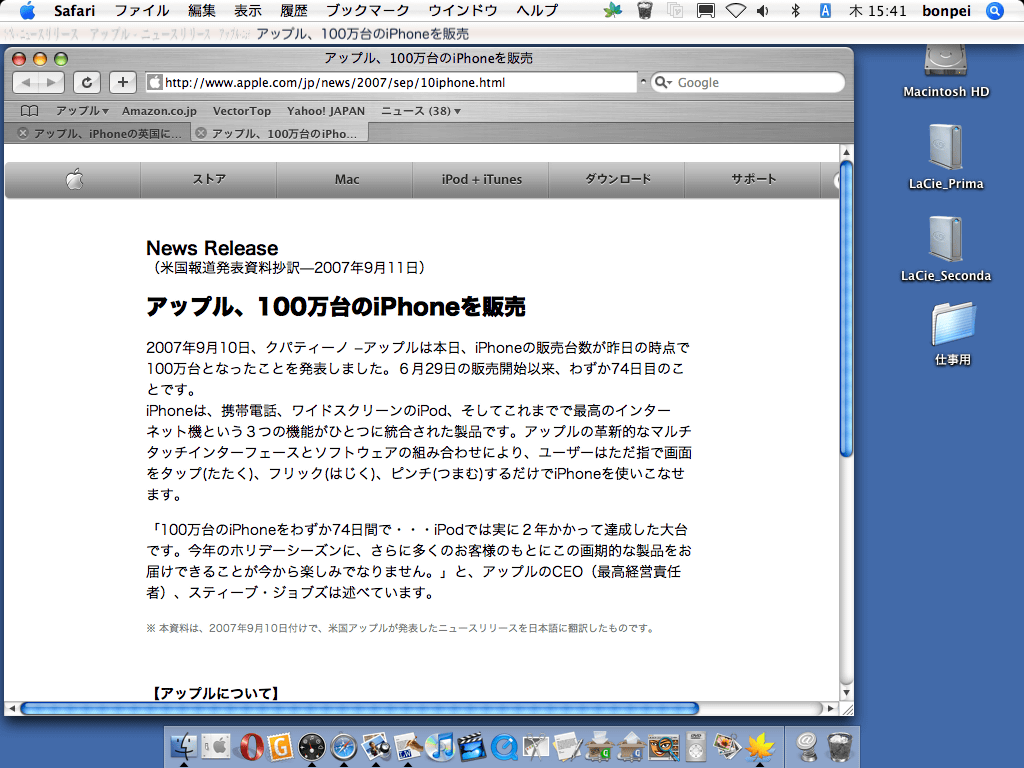Open Preview from the Dock
The image size is (1024, 768).
click(376, 746)
